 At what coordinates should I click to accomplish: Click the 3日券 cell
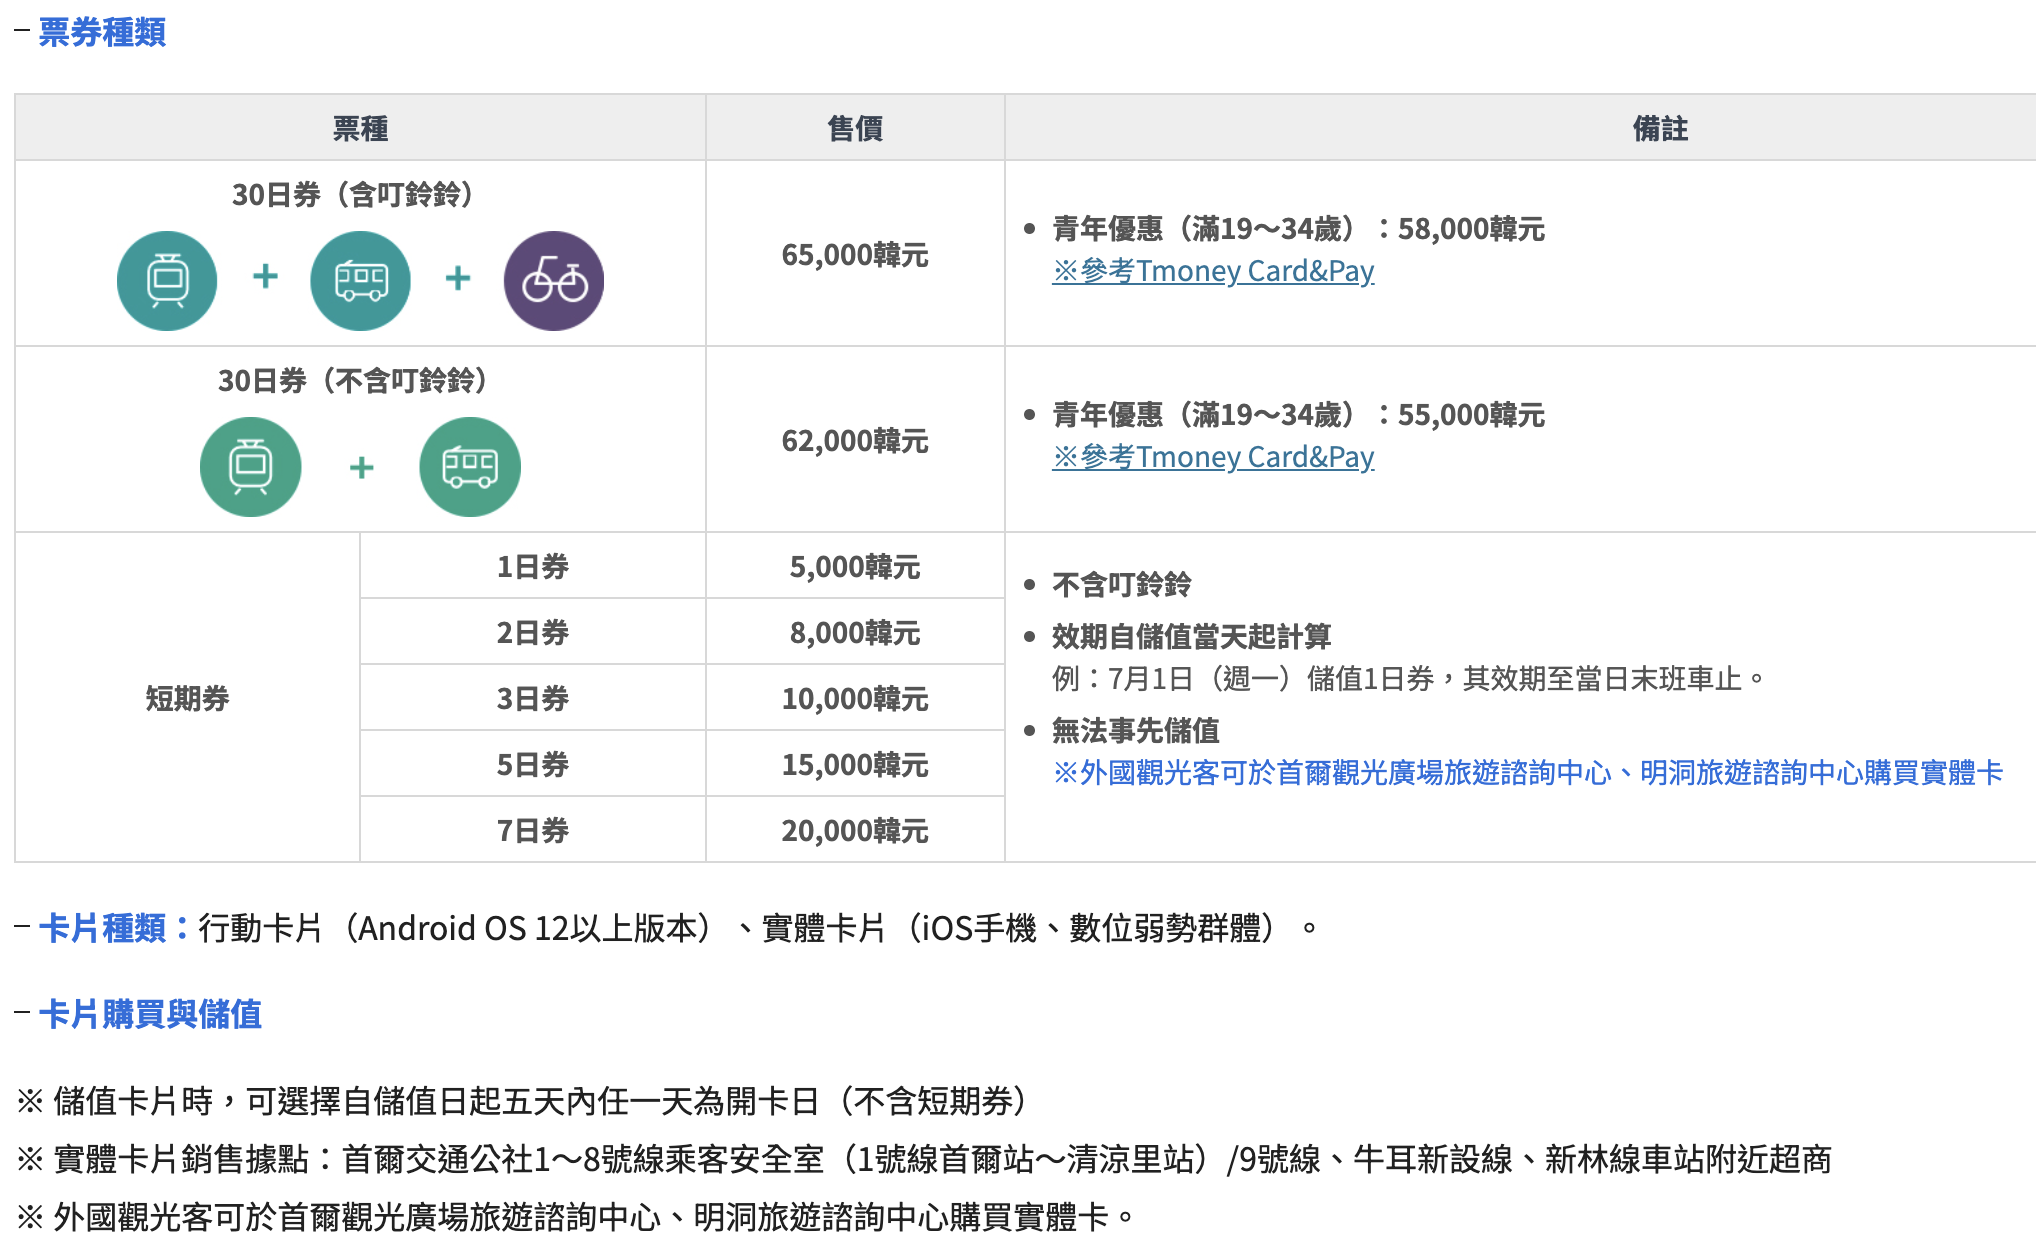point(532,698)
